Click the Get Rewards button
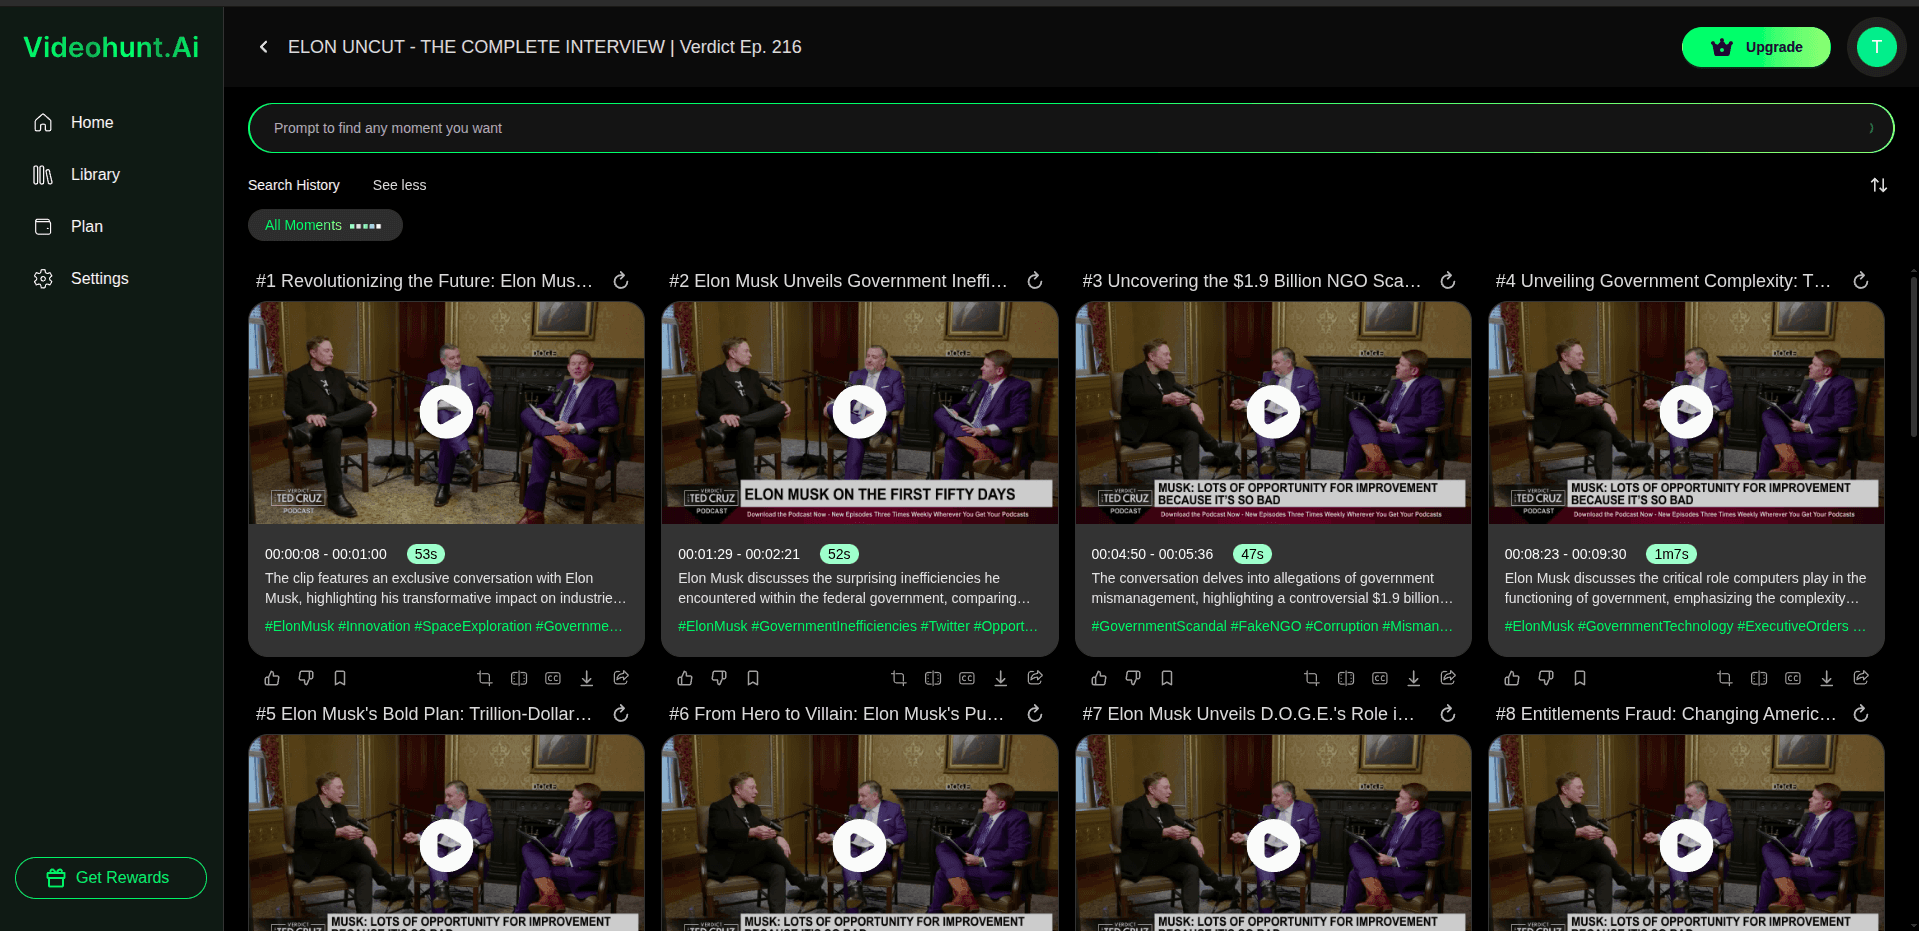This screenshot has height=931, width=1919. click(111, 878)
